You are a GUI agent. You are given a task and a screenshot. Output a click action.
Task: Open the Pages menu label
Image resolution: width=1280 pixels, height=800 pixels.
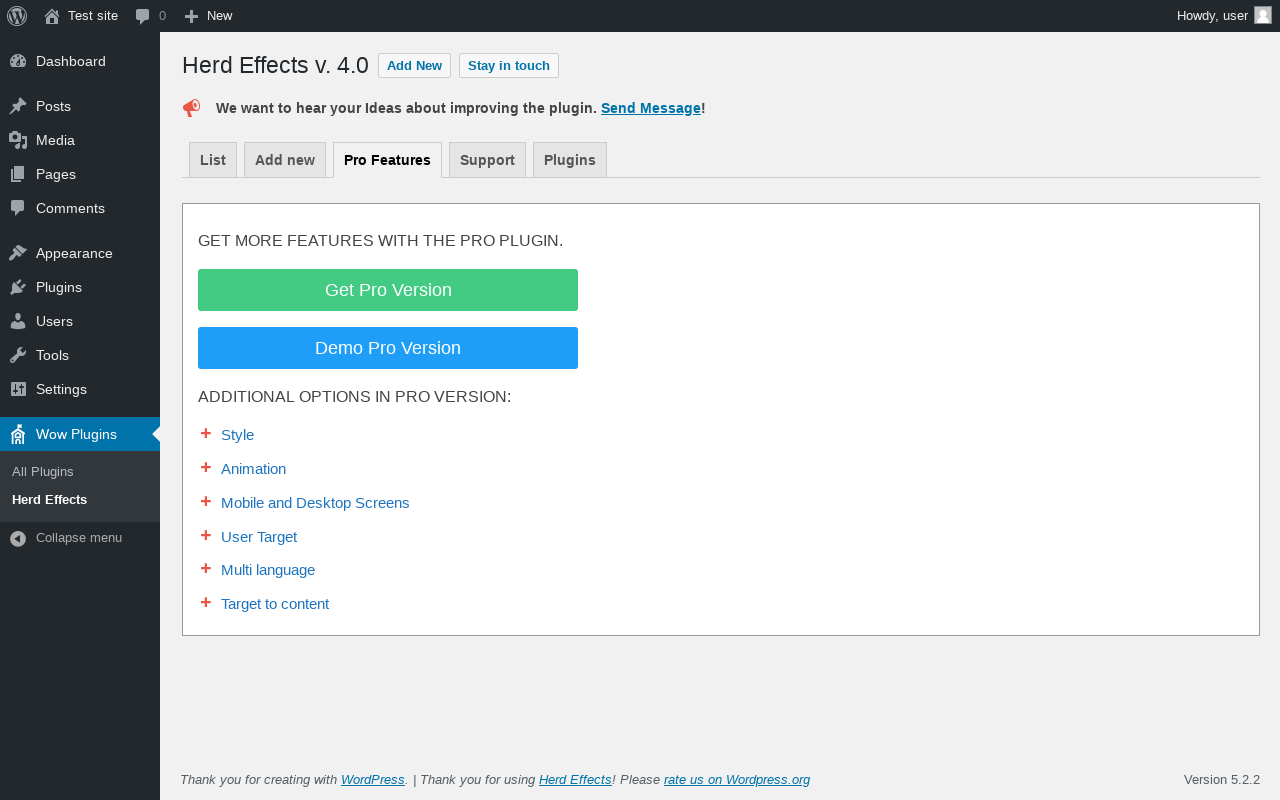click(56, 174)
